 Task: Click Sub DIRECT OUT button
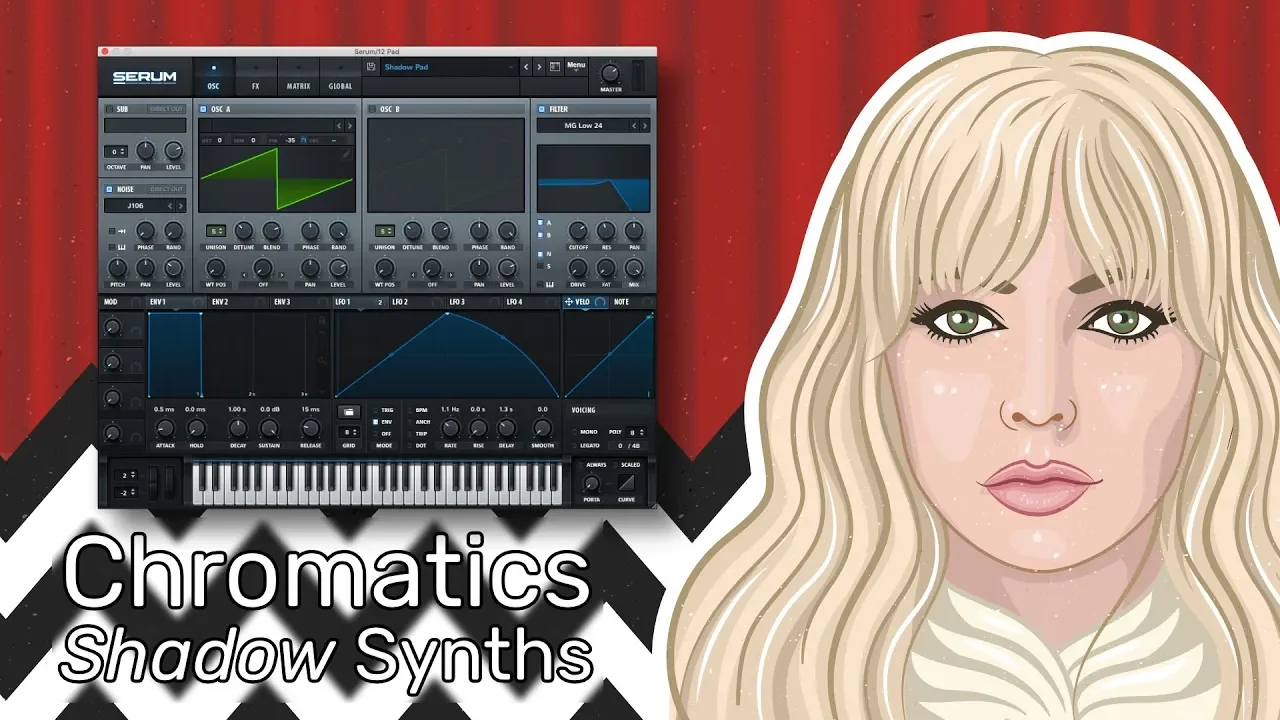(x=166, y=109)
